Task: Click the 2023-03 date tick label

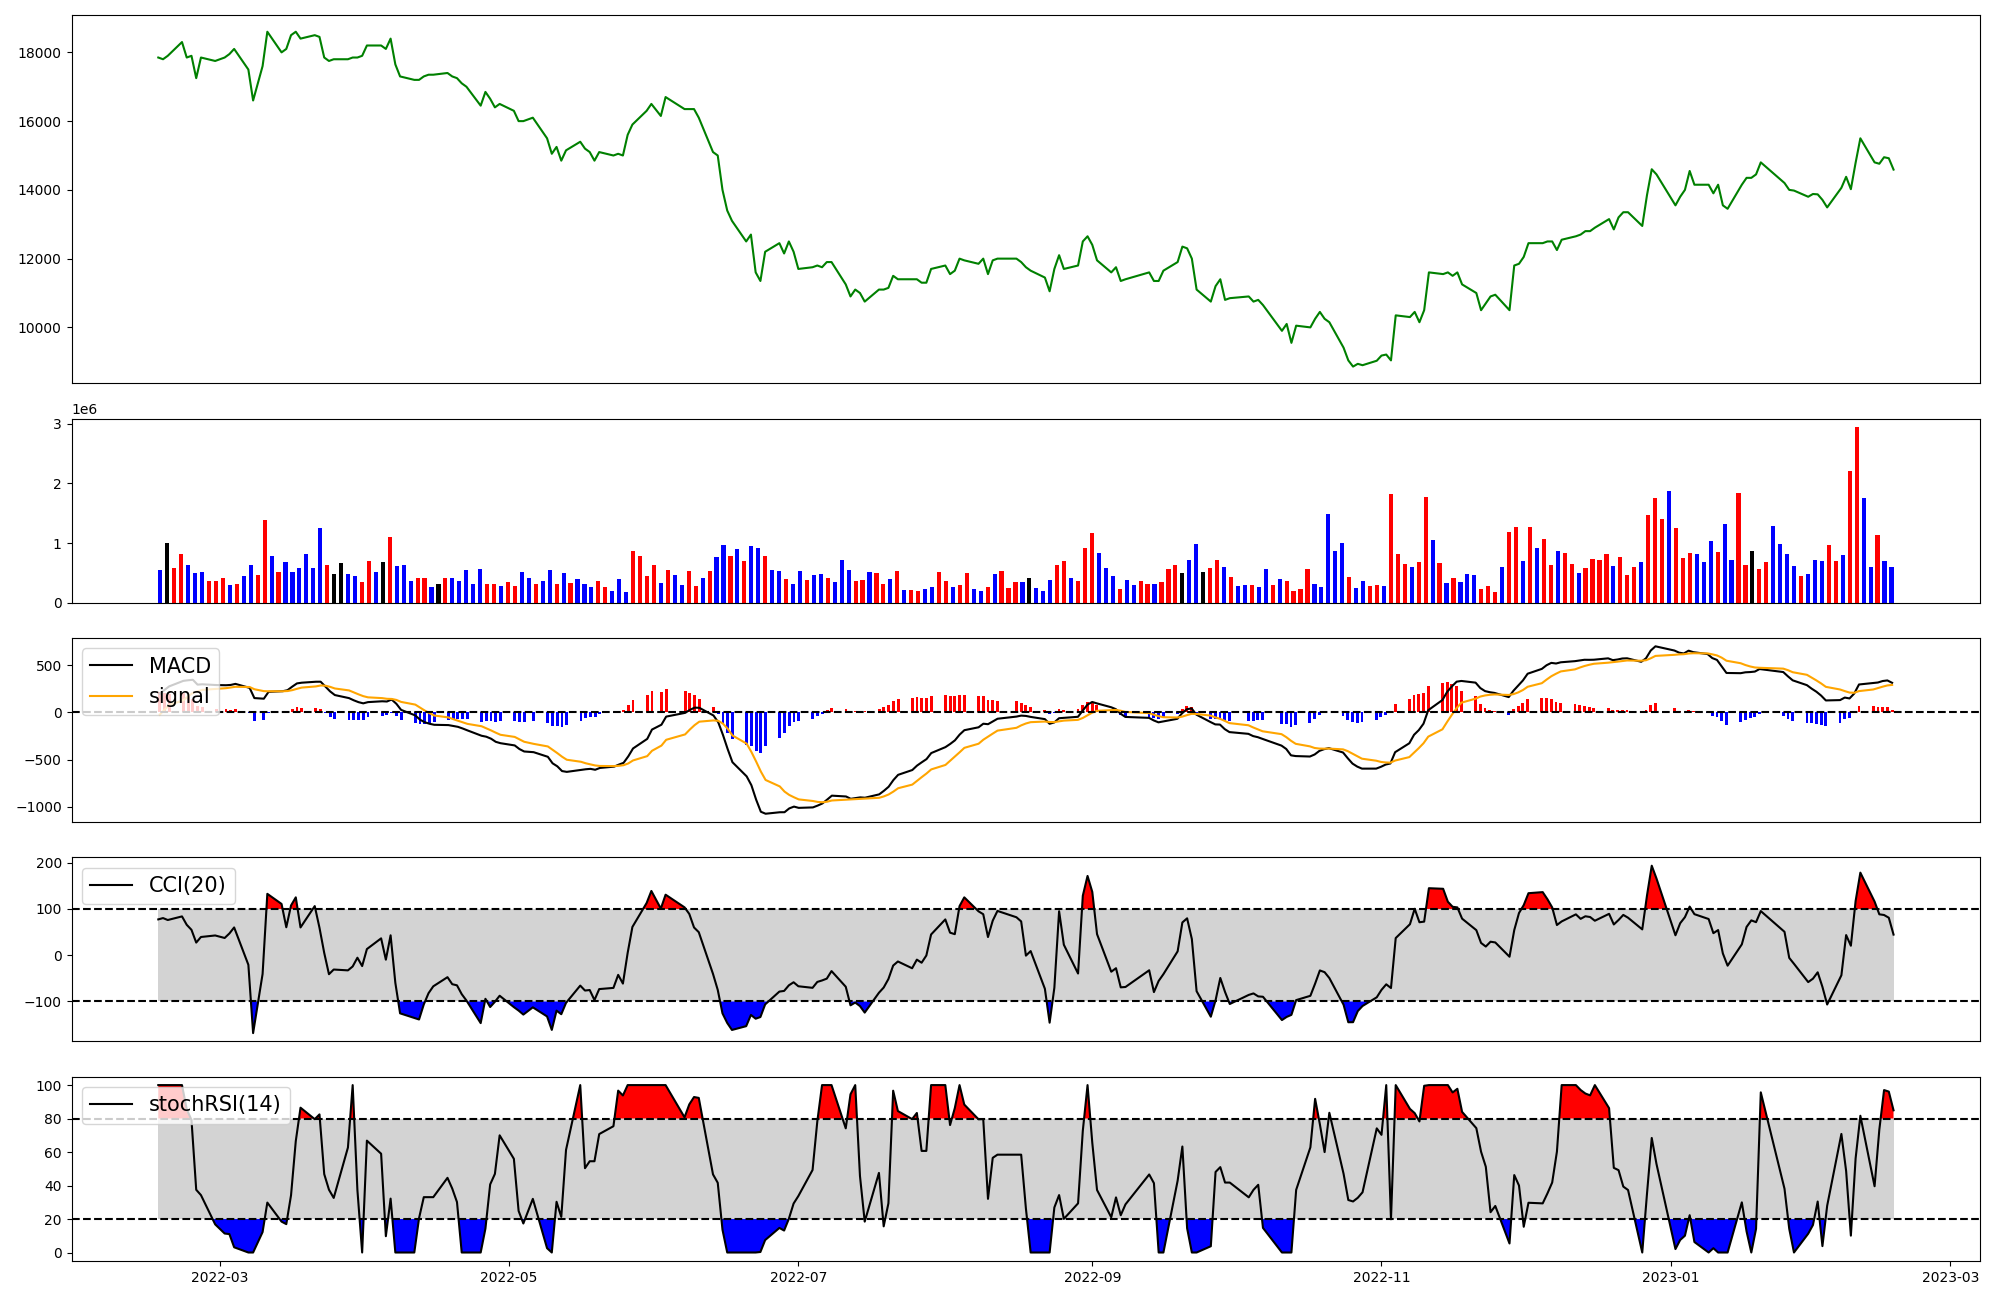Action: pos(1950,1277)
